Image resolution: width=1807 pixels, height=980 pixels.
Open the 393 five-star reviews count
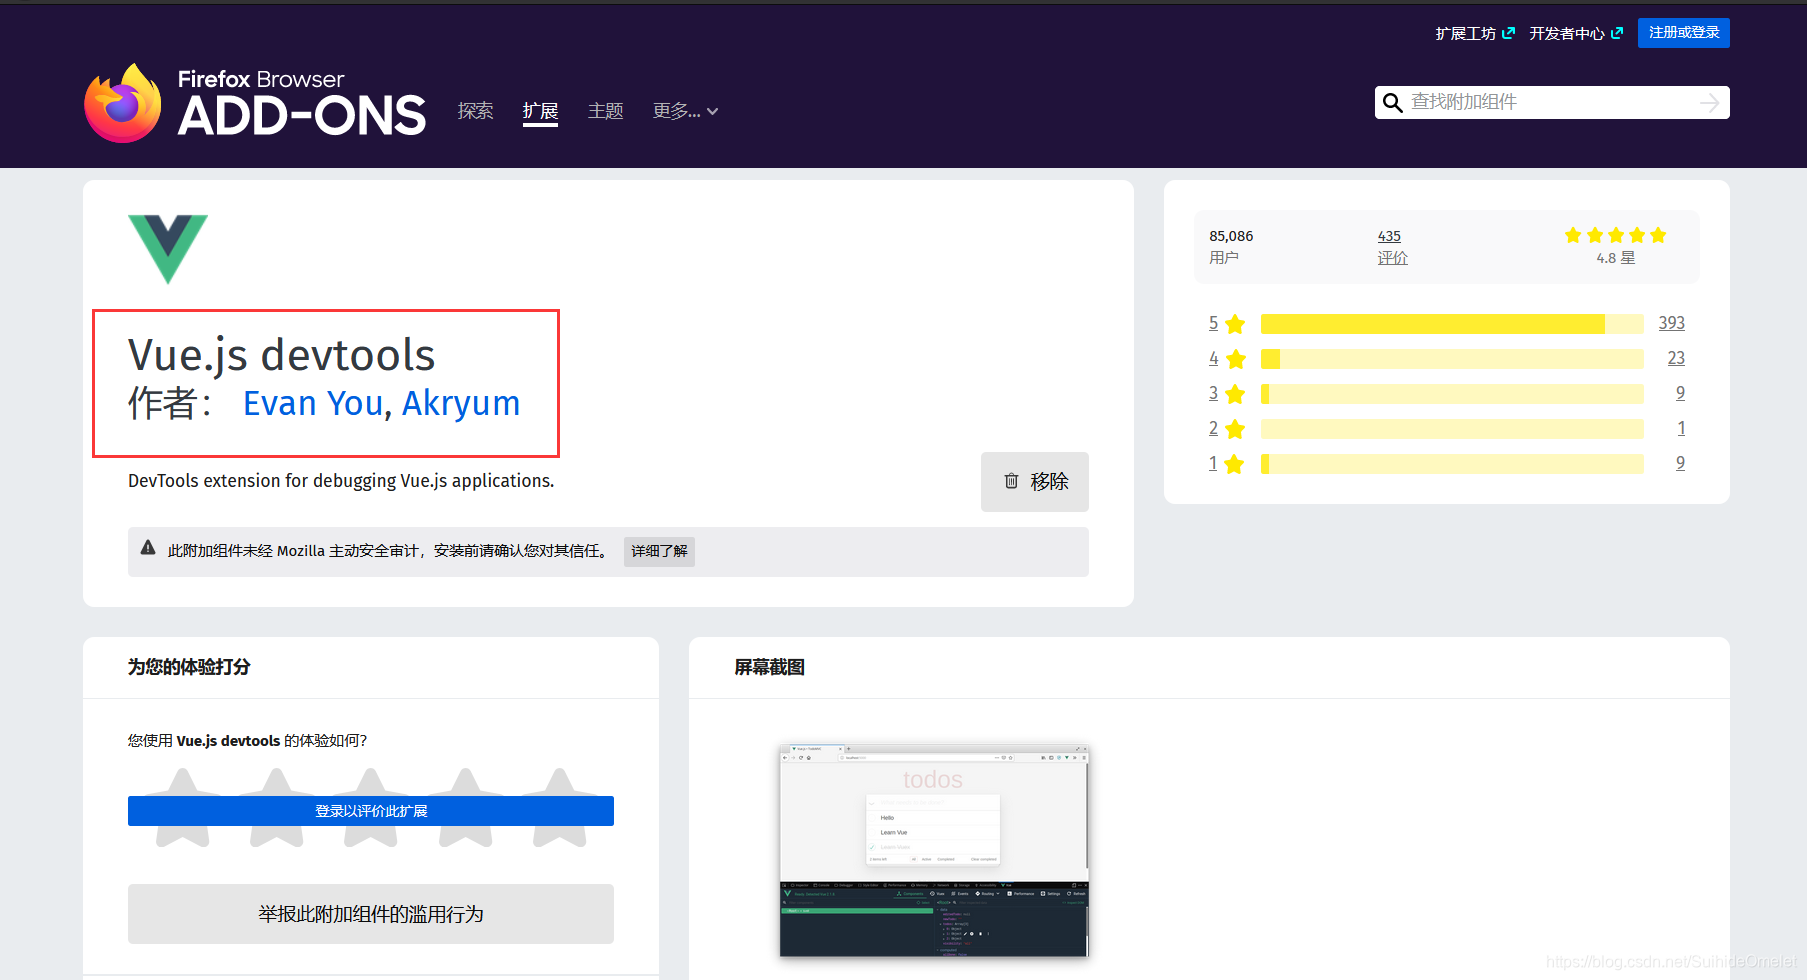[1671, 323]
